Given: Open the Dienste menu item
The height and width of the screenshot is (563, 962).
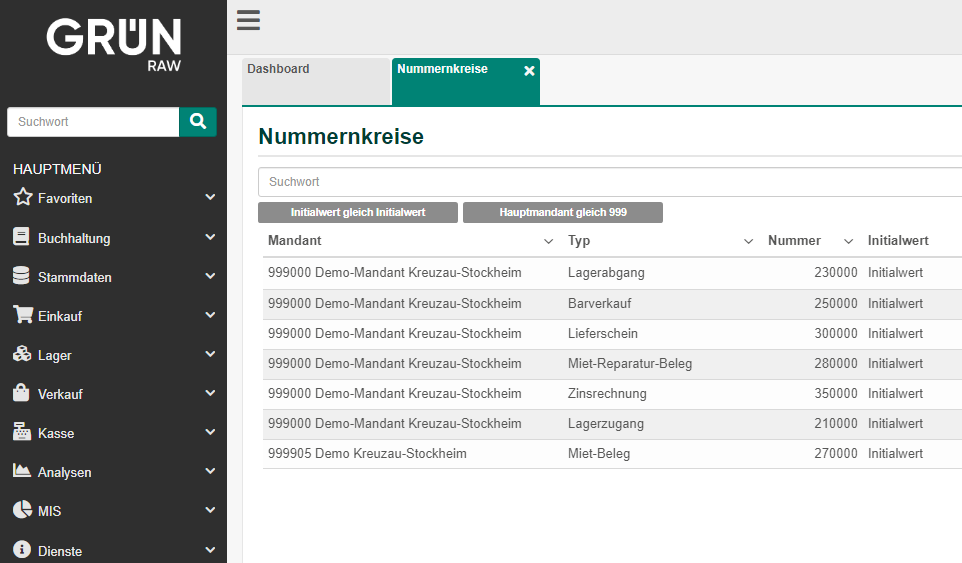Looking at the screenshot, I should (60, 551).
